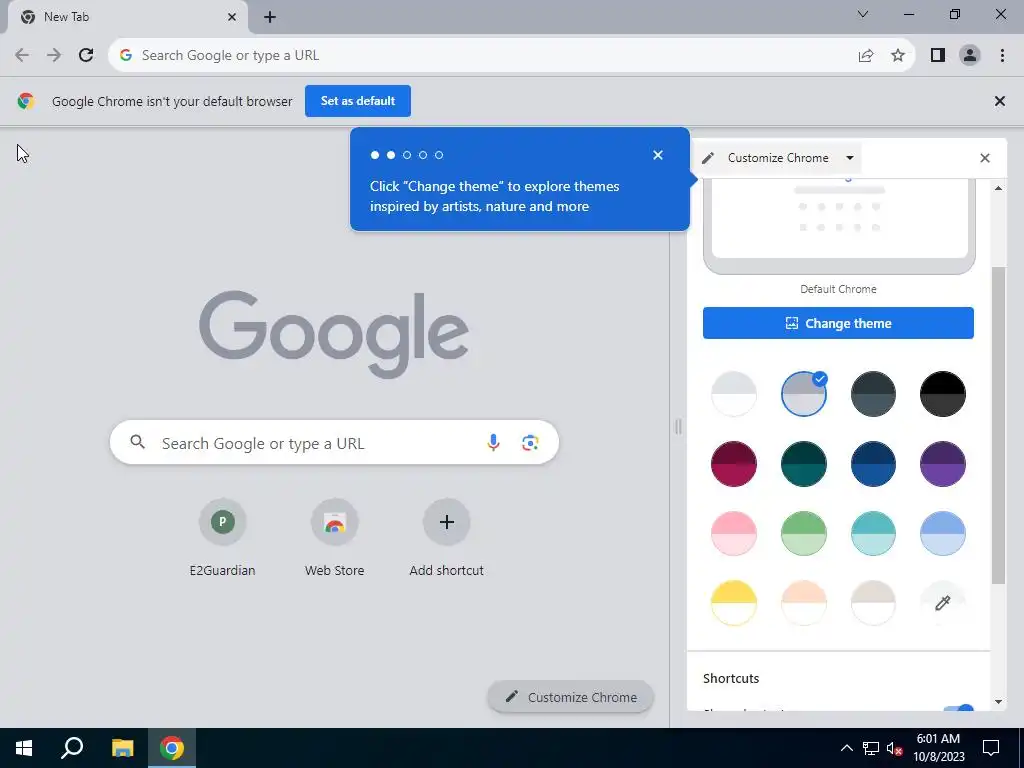Go back using the back arrow
1024x768 pixels.
(x=22, y=56)
